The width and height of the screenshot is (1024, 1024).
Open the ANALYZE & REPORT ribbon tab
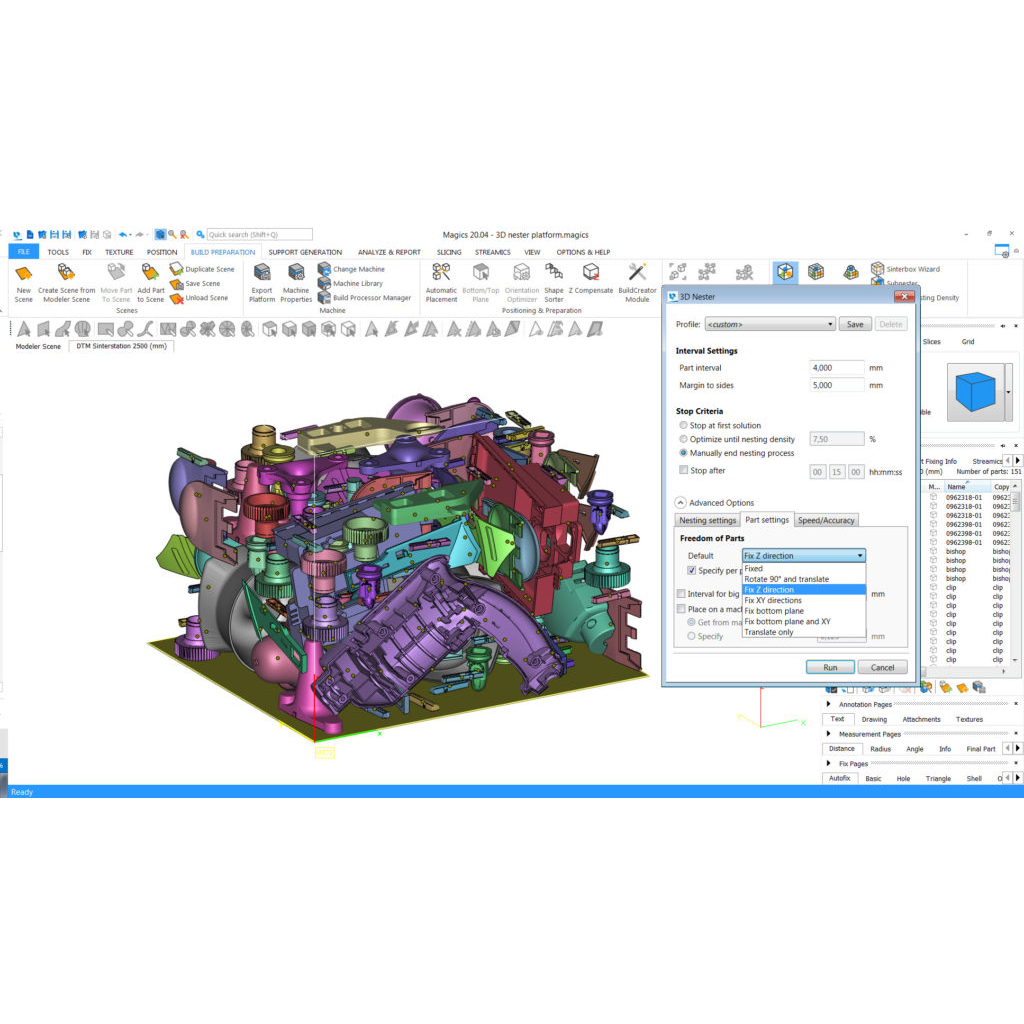pyautogui.click(x=389, y=252)
